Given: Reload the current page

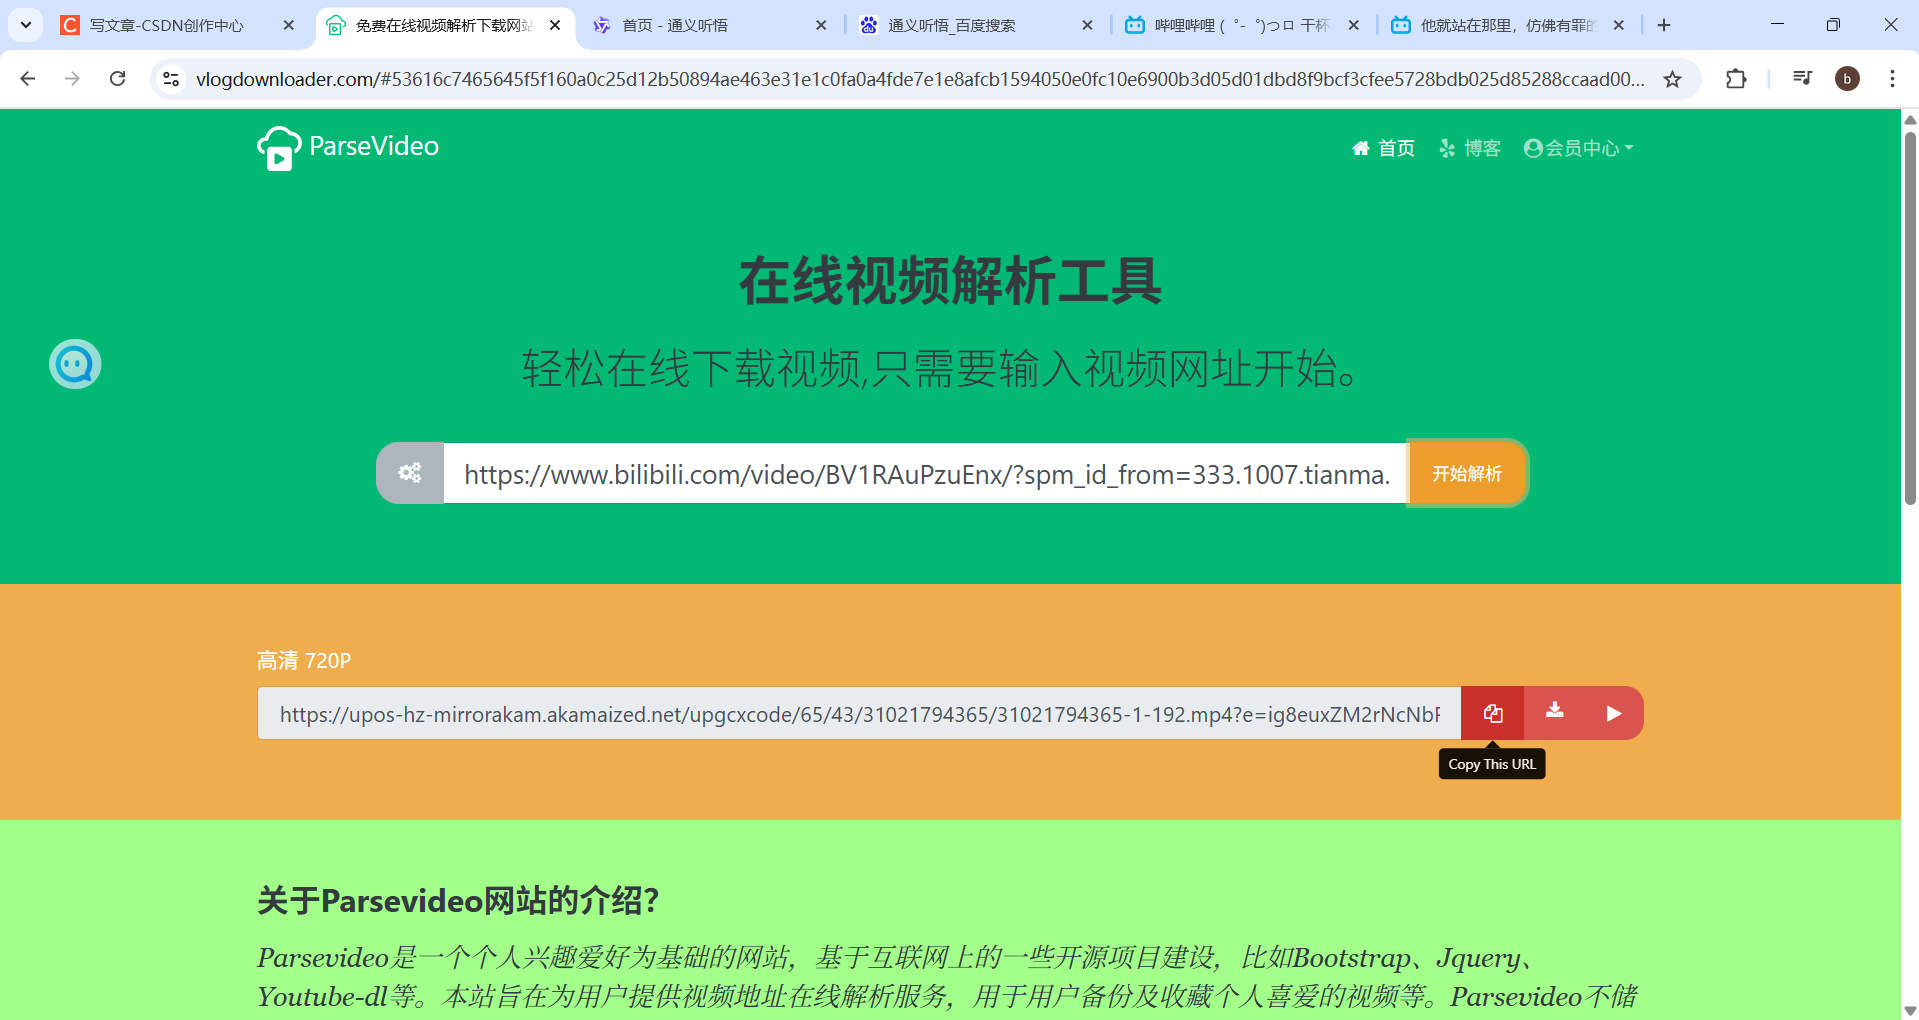Looking at the screenshot, I should [x=117, y=79].
